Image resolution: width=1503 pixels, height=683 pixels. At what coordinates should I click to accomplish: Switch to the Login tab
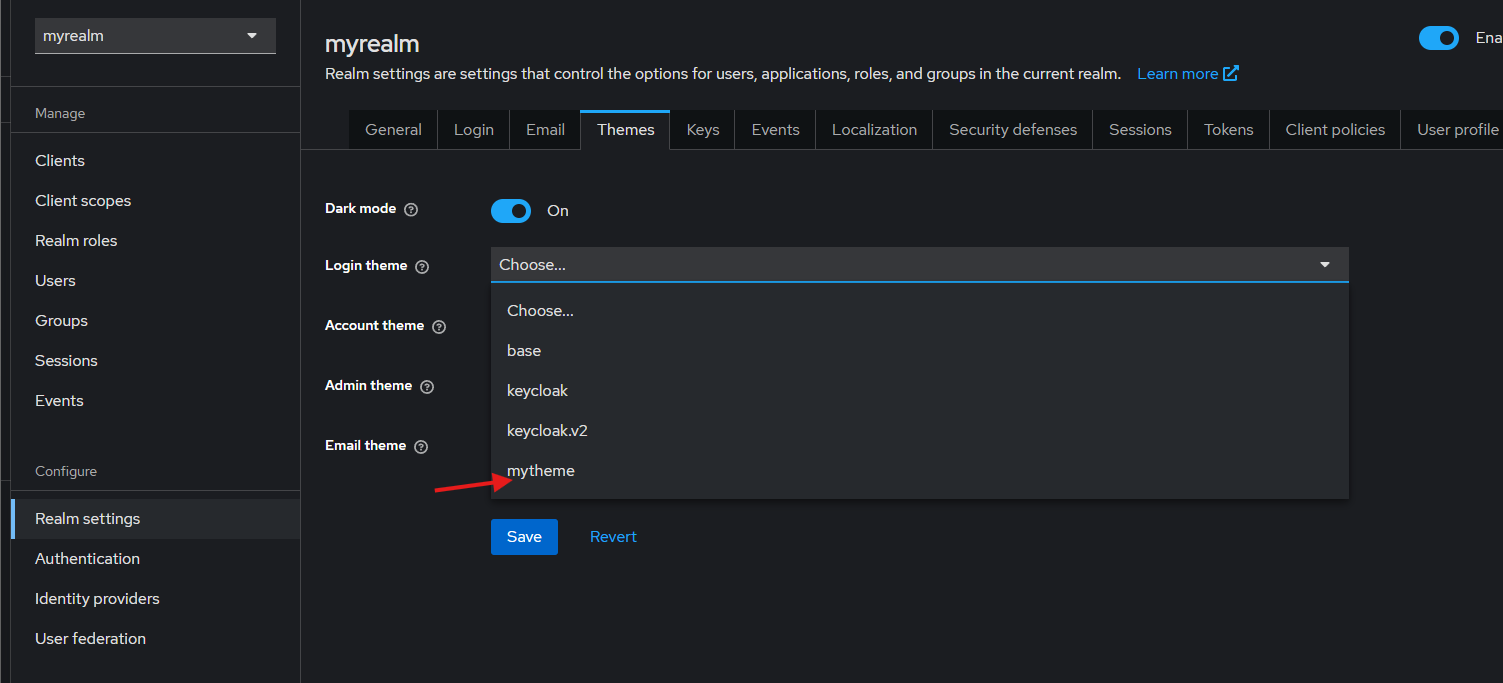pyautogui.click(x=474, y=130)
